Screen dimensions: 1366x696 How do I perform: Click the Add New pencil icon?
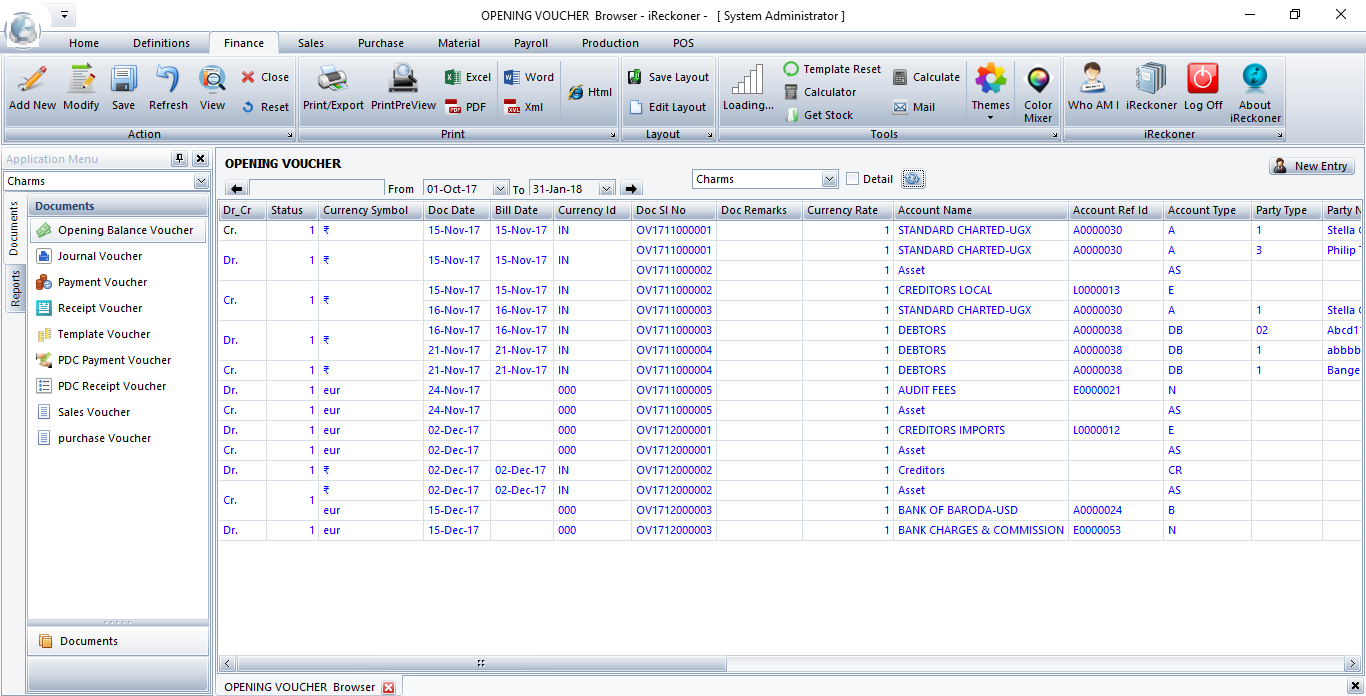point(32,80)
